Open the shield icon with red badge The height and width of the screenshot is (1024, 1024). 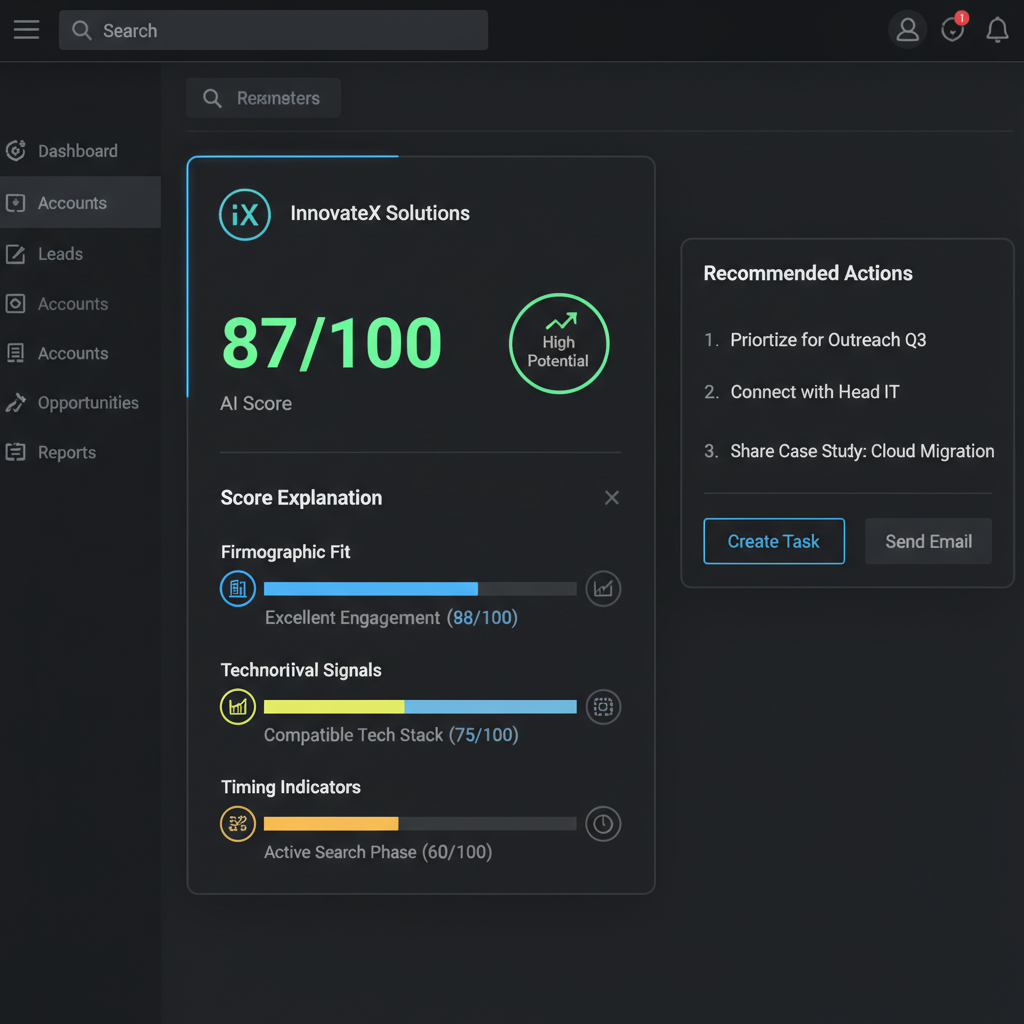click(953, 30)
